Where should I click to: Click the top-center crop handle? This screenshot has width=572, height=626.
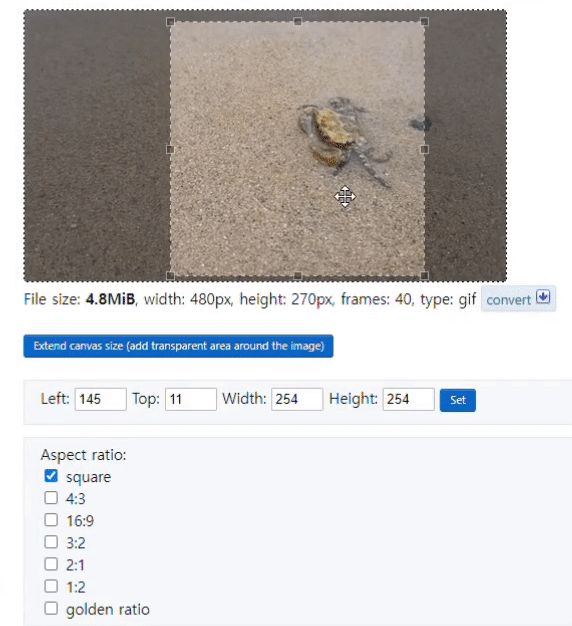point(297,21)
